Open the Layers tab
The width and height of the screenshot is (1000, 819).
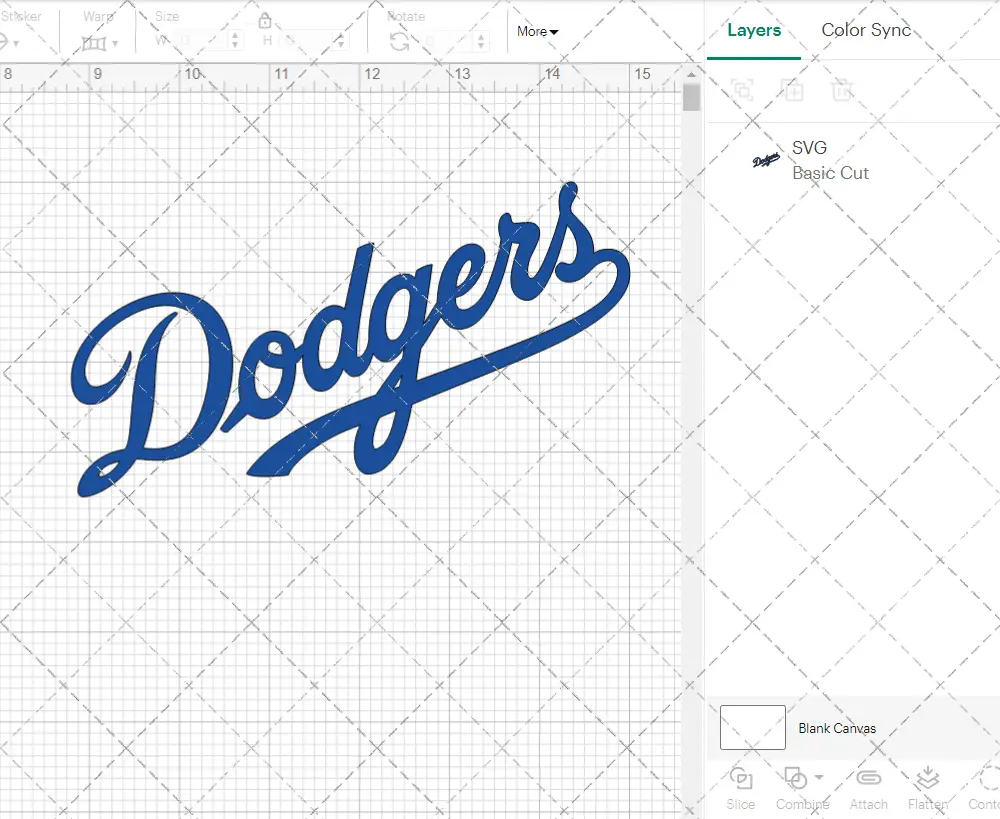click(x=754, y=30)
